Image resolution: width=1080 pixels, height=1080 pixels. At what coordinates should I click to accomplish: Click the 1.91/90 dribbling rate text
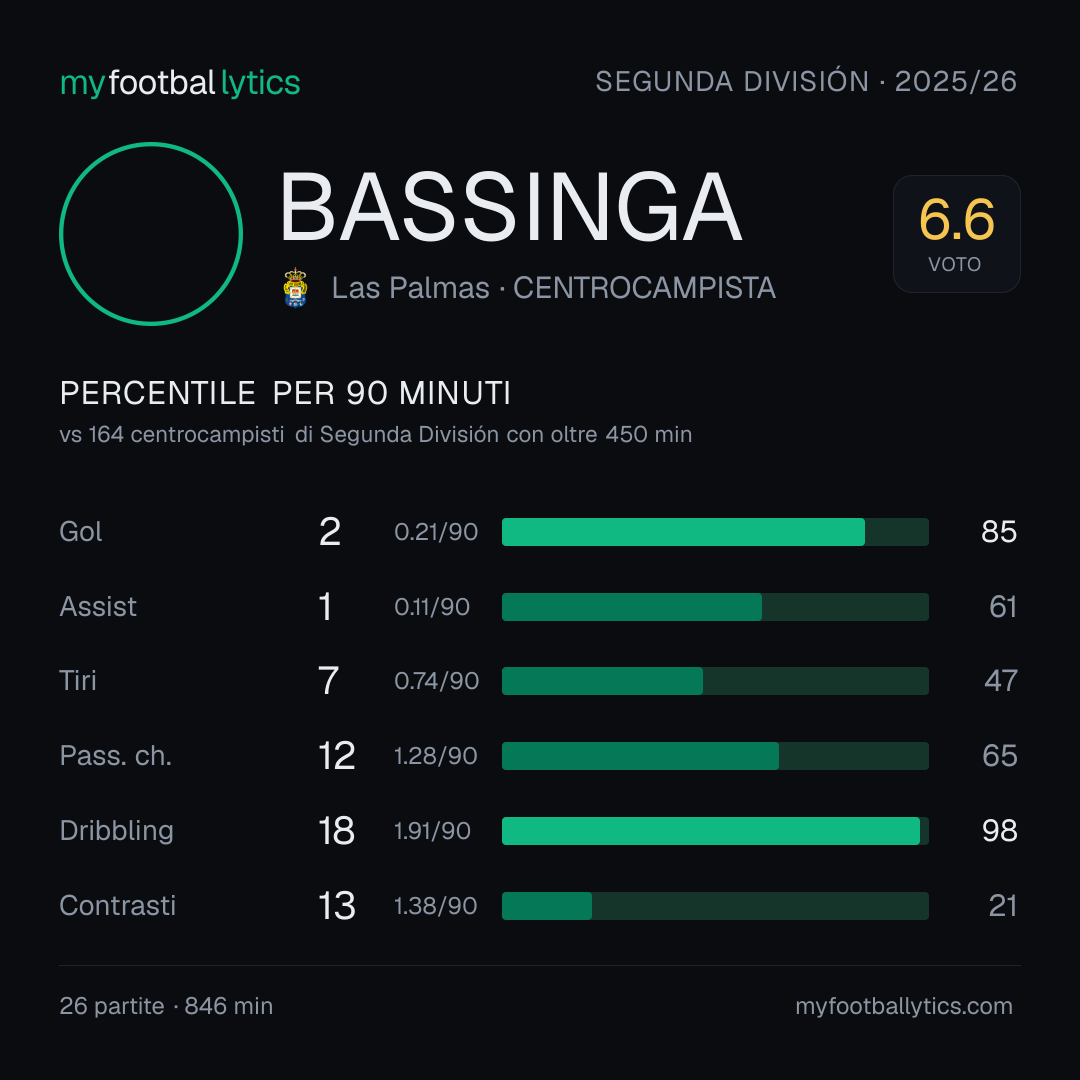click(433, 831)
